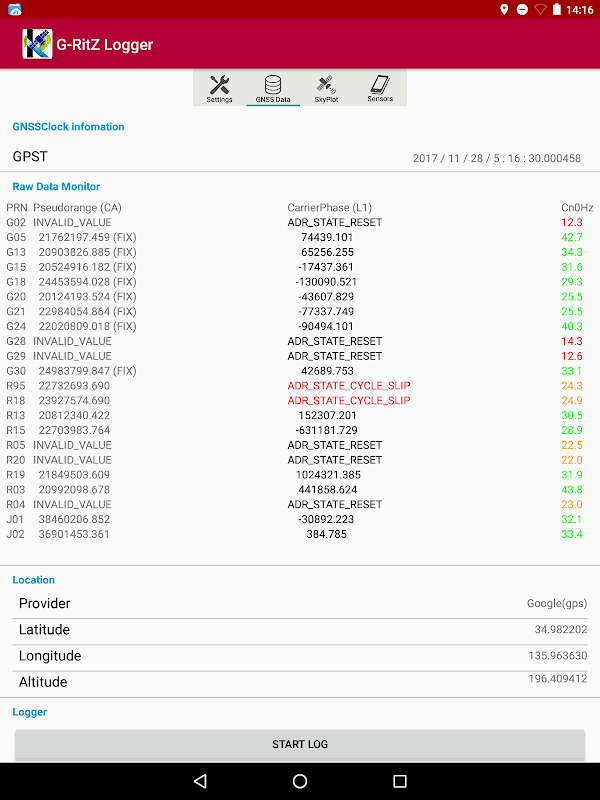
Task: Tap latitude value 34.982202
Action: (561, 630)
